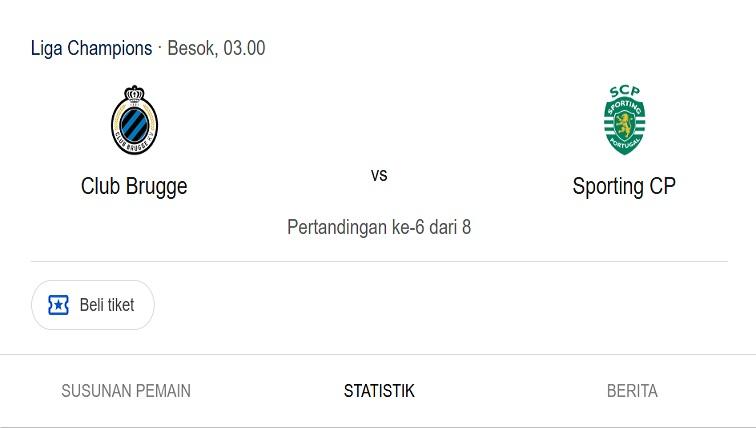Click the crown atop the Club Brugge crest
Viewport: 756px width, 428px height.
[x=134, y=93]
